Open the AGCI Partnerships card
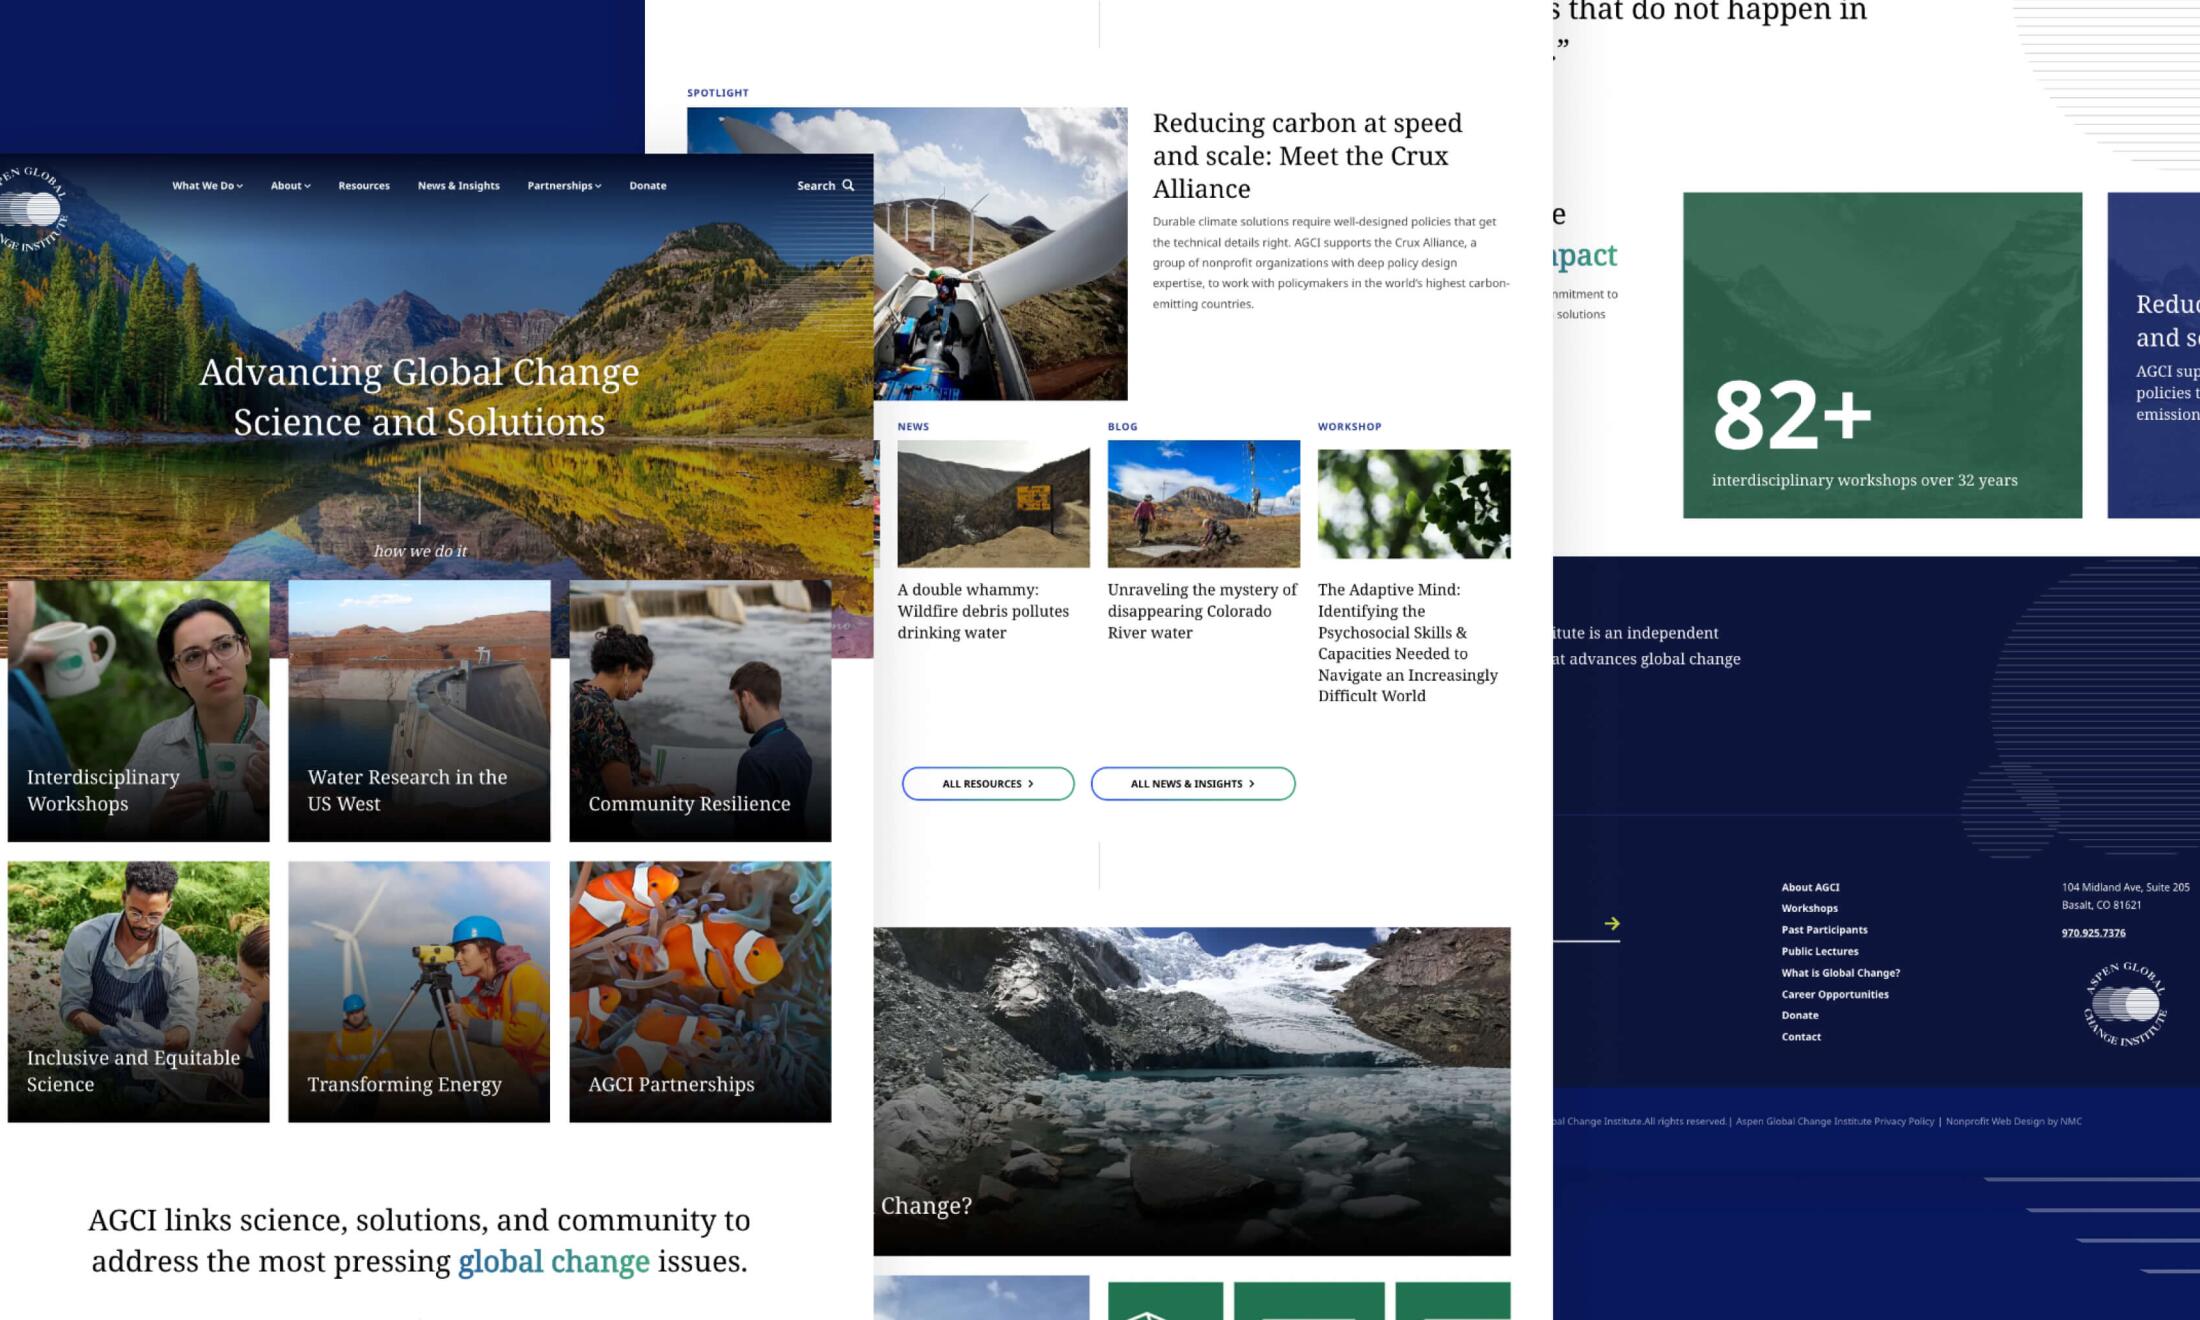 tap(700, 992)
